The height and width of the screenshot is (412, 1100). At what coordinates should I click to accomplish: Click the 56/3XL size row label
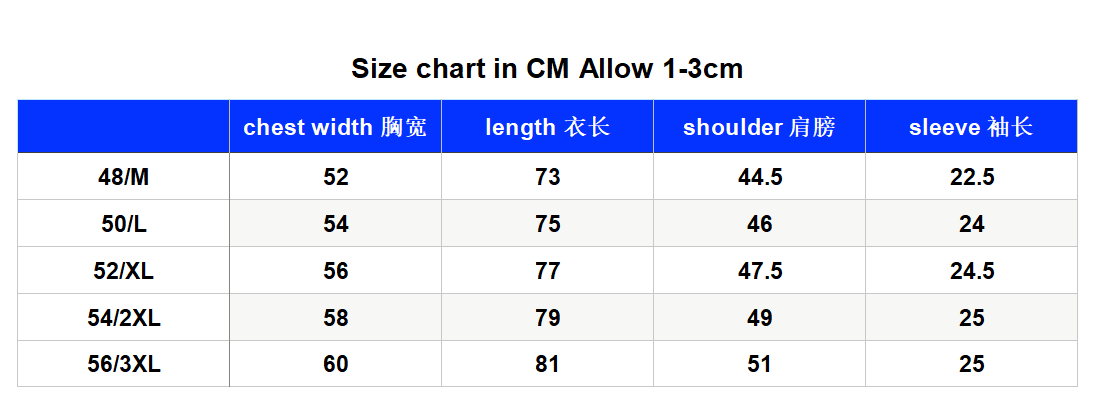click(123, 364)
